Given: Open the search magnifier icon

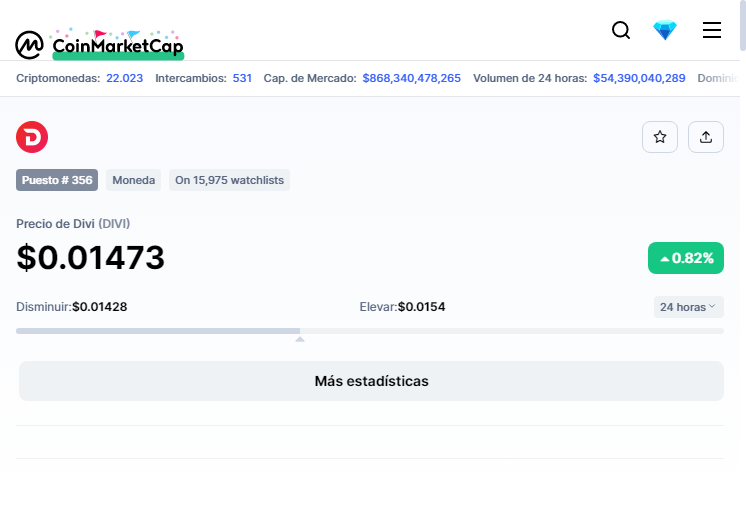Looking at the screenshot, I should 621,30.
